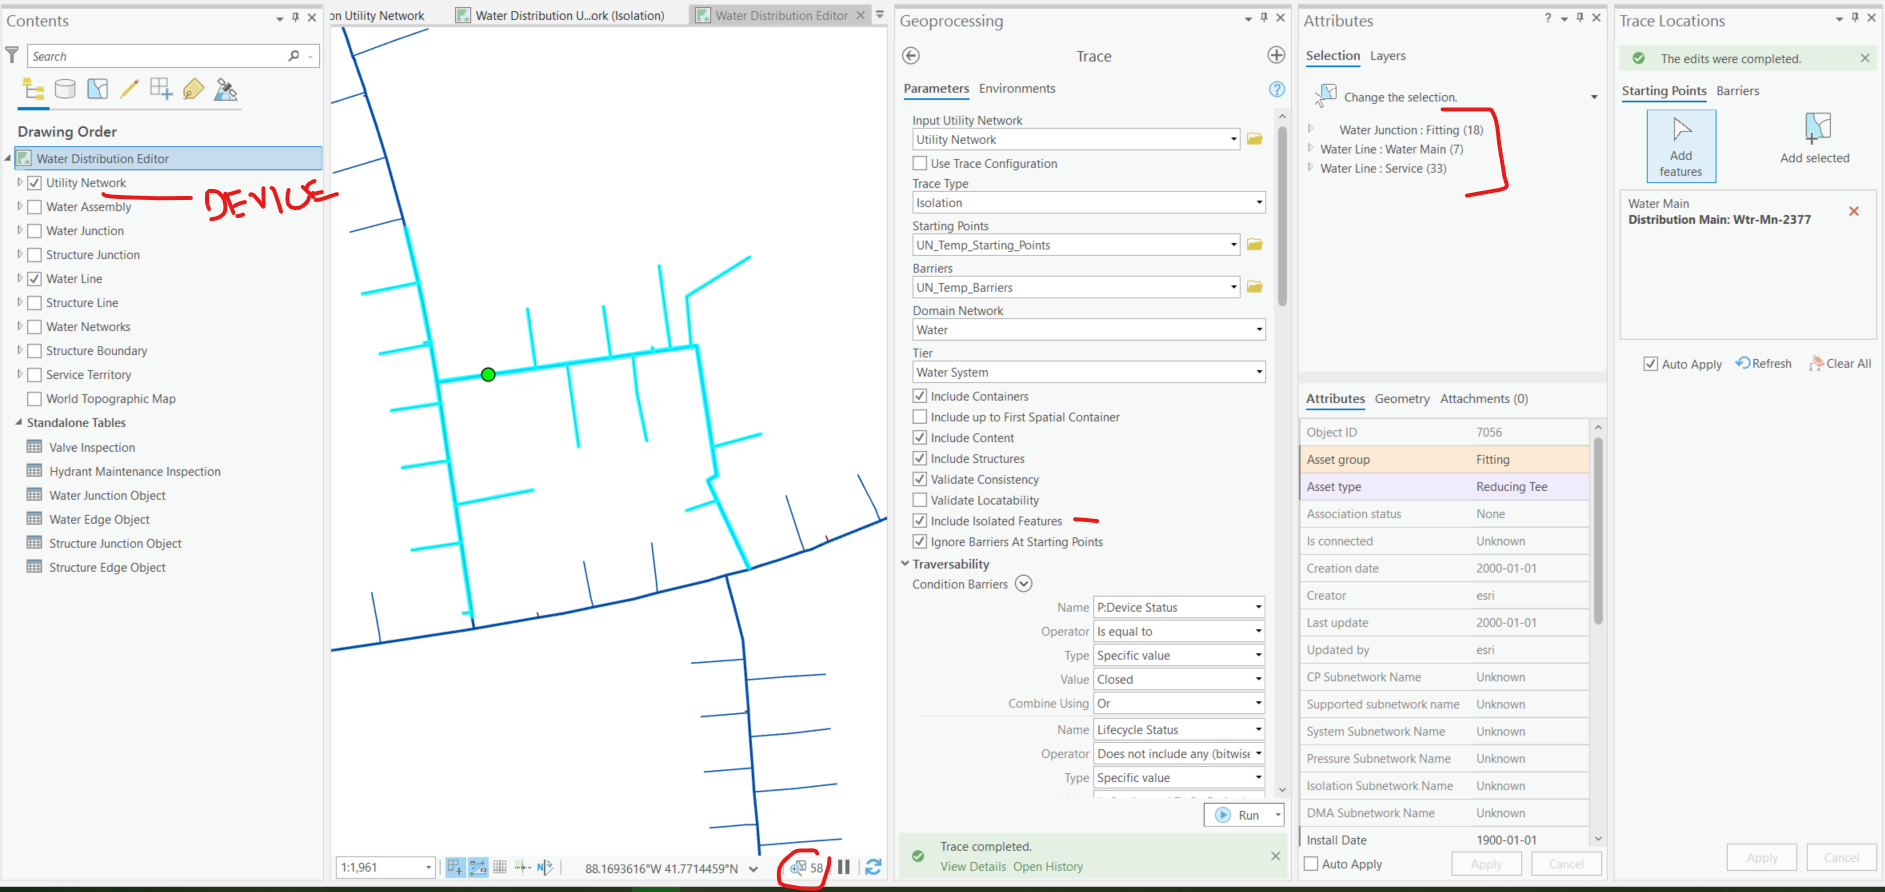The height and width of the screenshot is (892, 1885).
Task: Expand Water Junction : Fitting (18) selection
Action: click(x=1311, y=129)
